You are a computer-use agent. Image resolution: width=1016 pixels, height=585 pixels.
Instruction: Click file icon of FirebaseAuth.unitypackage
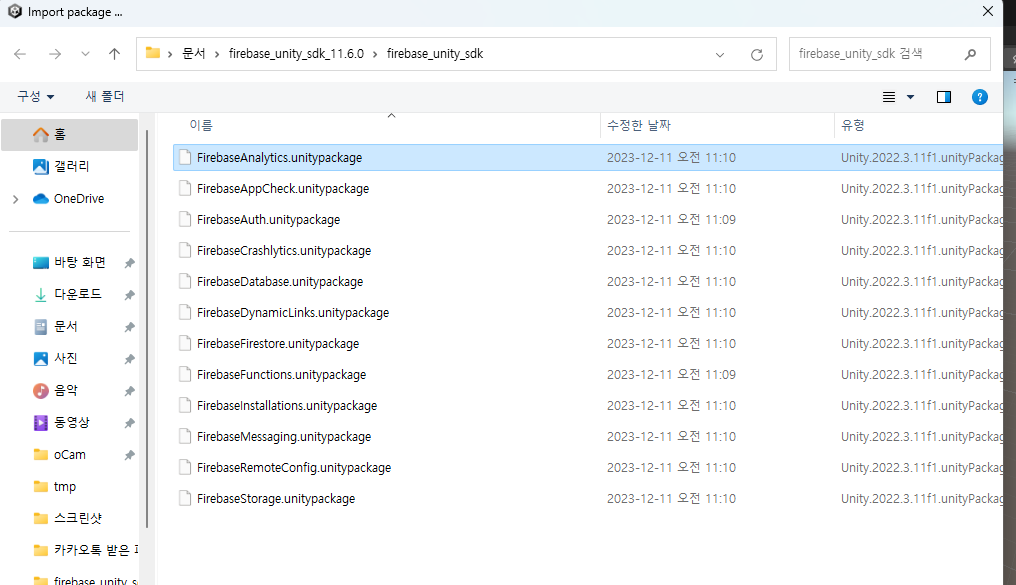pyautogui.click(x=185, y=220)
